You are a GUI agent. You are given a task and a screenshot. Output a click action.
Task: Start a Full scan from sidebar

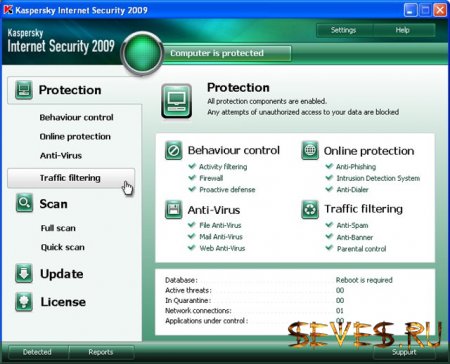tap(58, 228)
